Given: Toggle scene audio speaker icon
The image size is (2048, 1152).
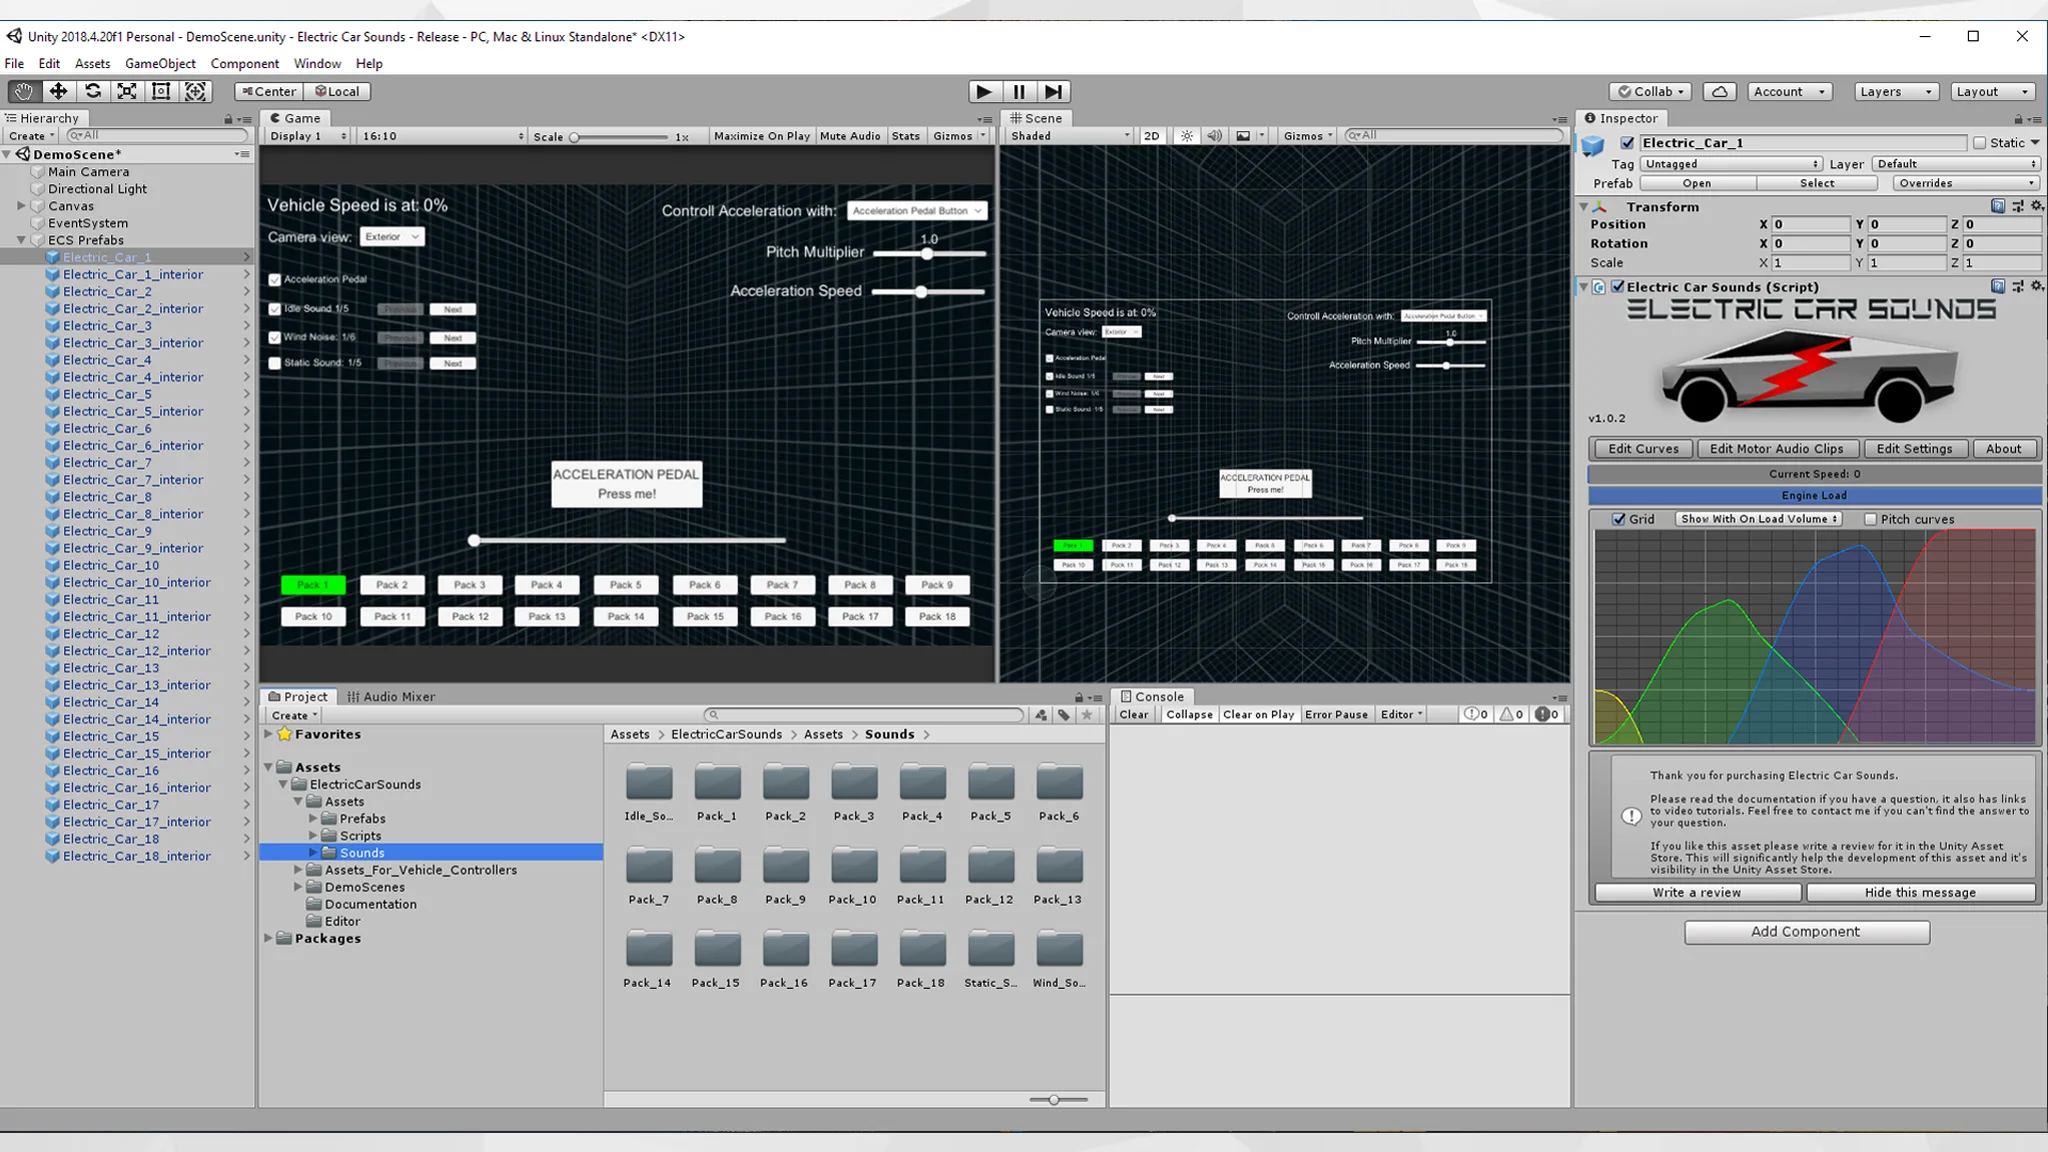Looking at the screenshot, I should [1214, 135].
